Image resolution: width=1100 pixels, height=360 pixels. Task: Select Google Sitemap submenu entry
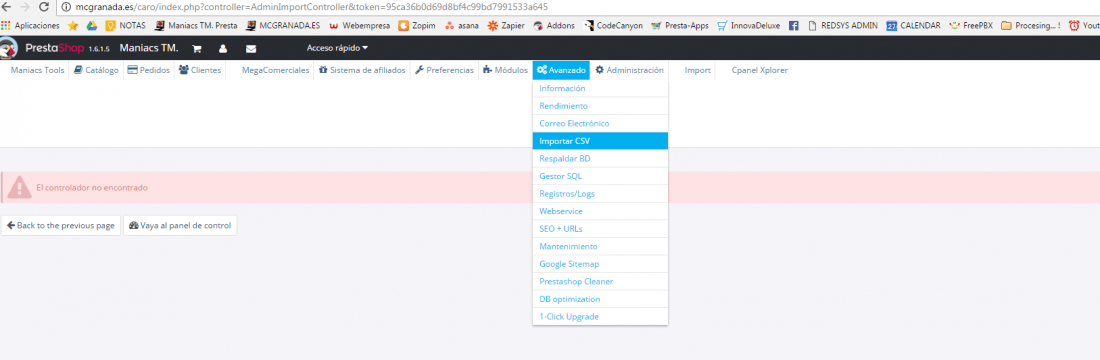(x=601, y=264)
